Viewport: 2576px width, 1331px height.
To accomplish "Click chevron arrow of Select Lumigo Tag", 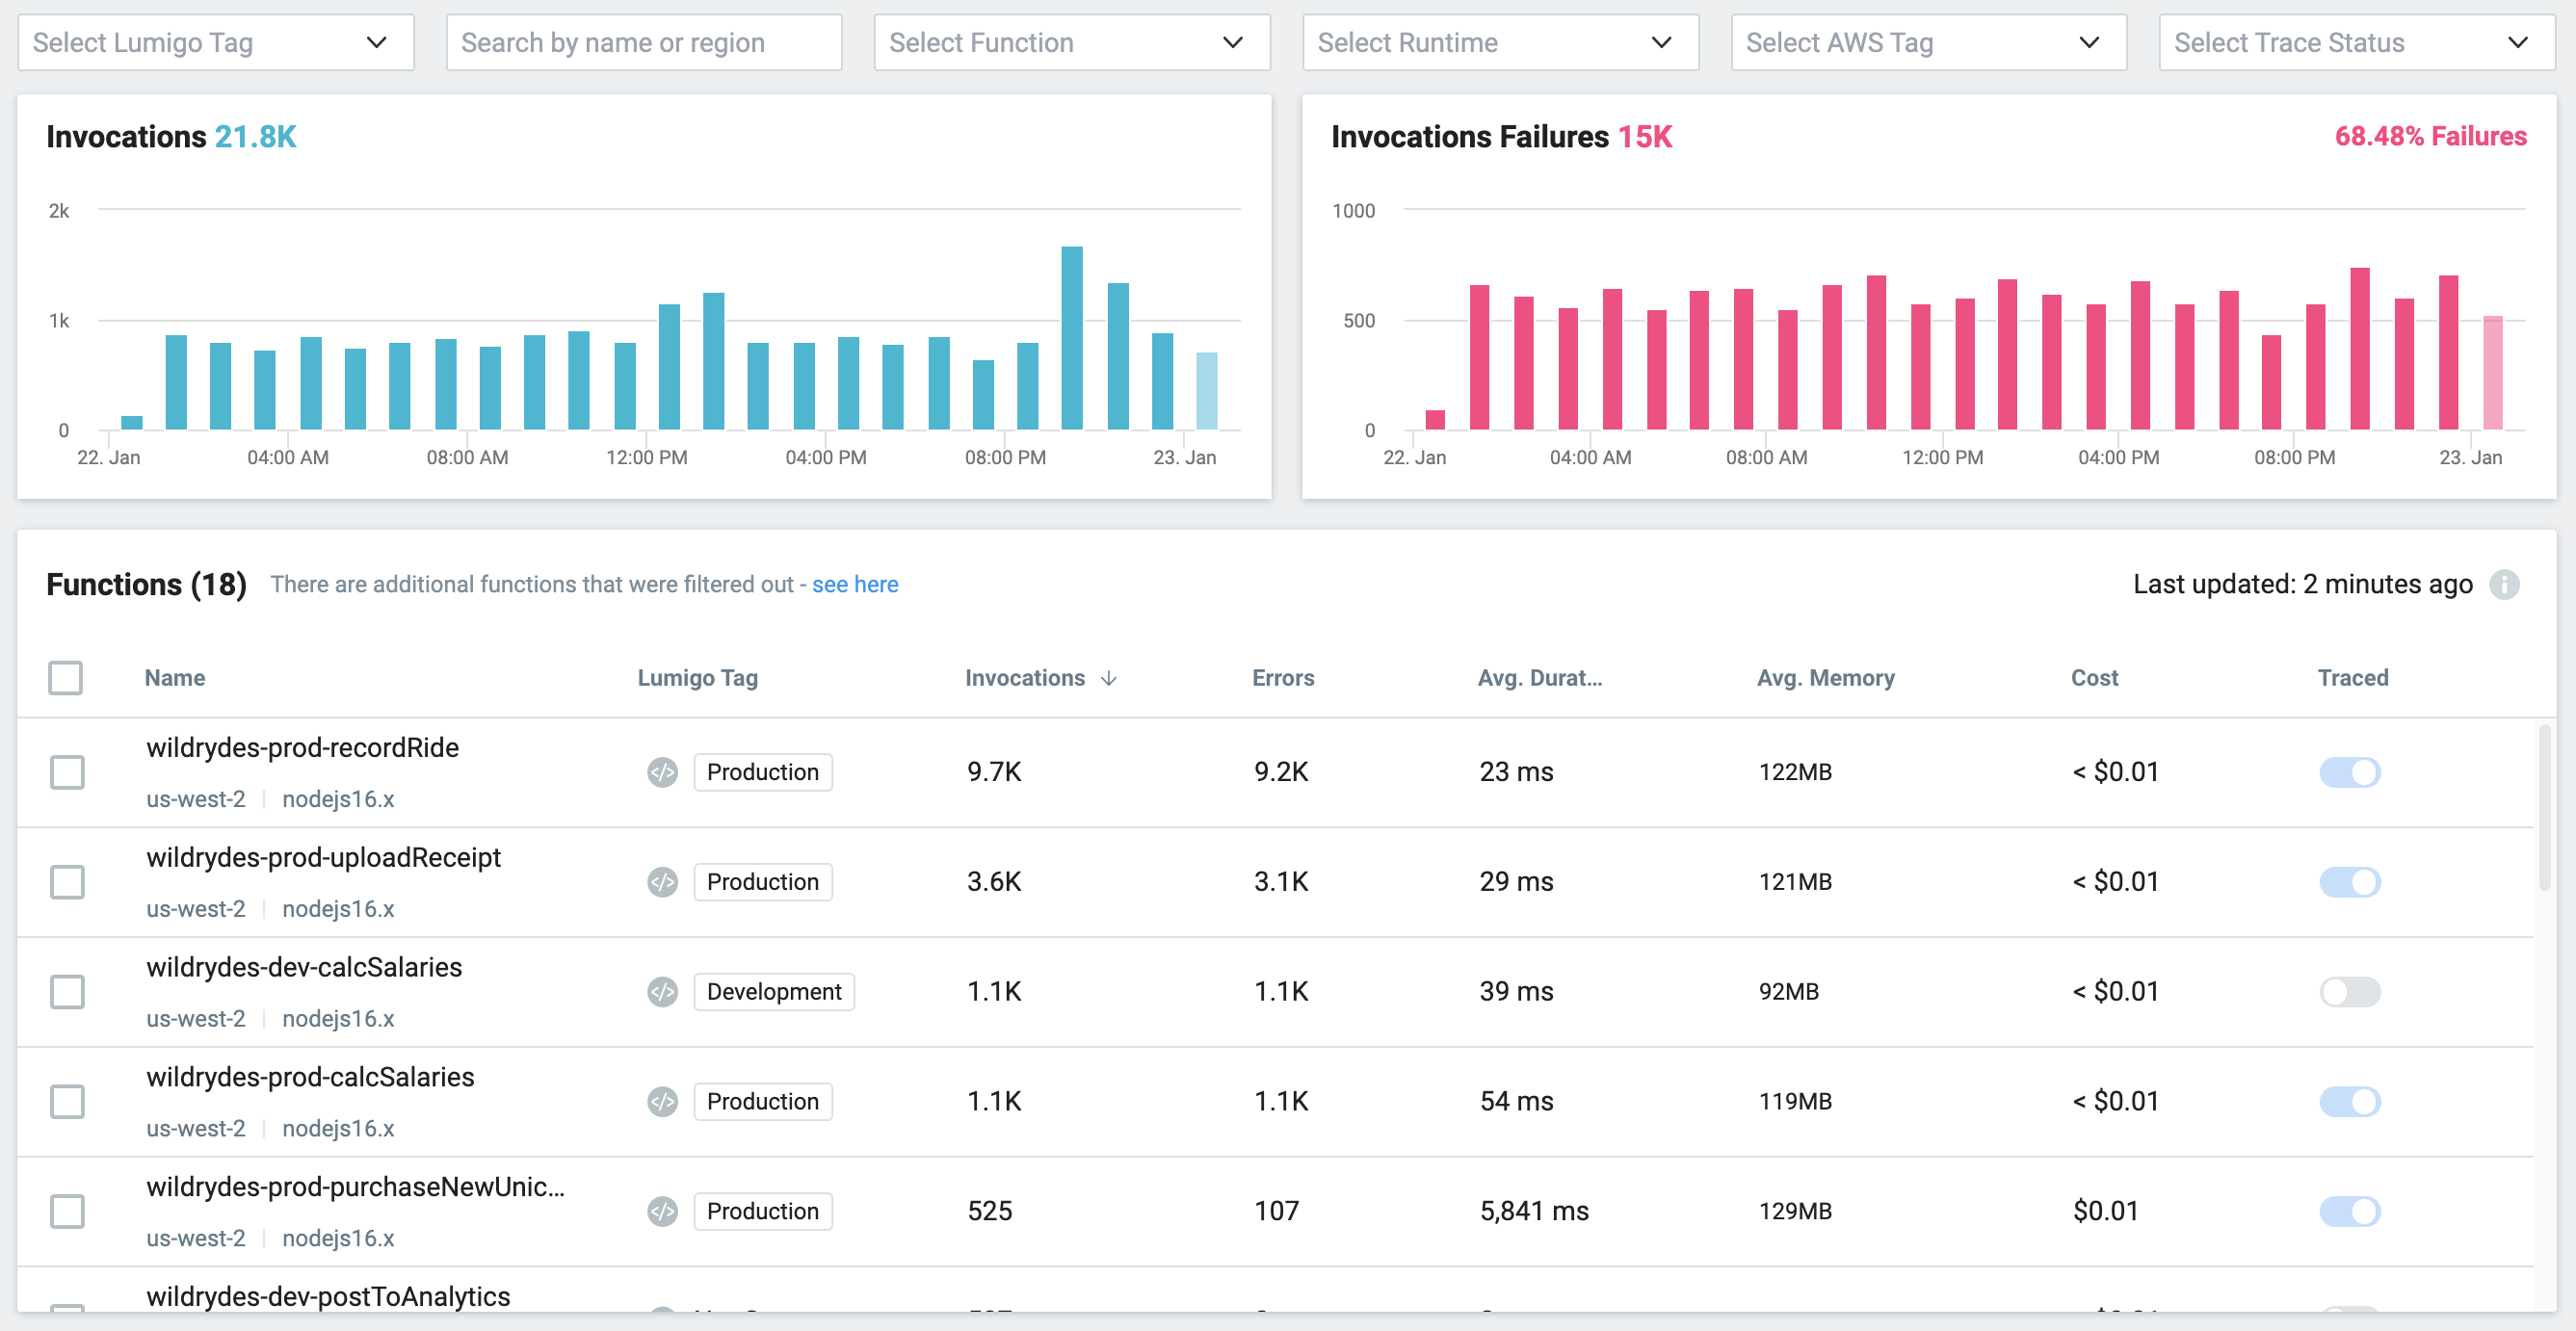I will (x=376, y=43).
